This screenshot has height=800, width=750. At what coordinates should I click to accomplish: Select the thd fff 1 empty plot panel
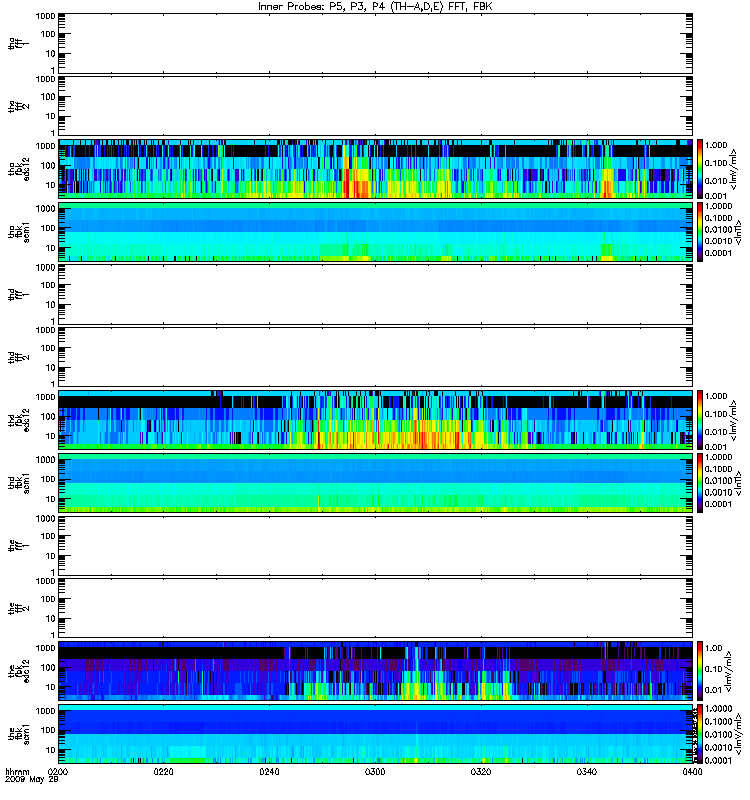pyautogui.click(x=376, y=294)
